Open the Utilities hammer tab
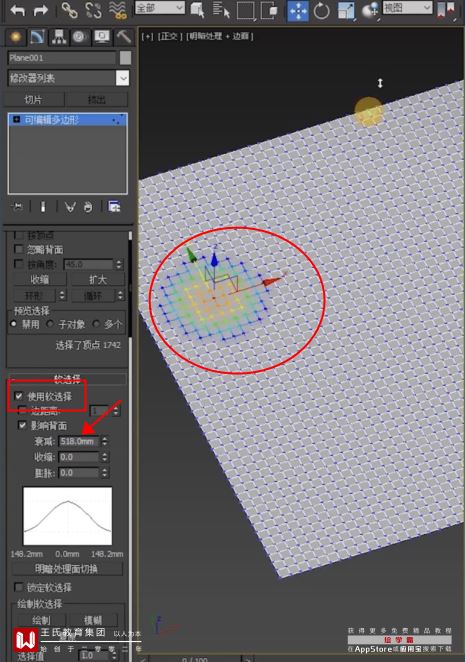The width and height of the screenshot is (465, 662). click(x=123, y=37)
